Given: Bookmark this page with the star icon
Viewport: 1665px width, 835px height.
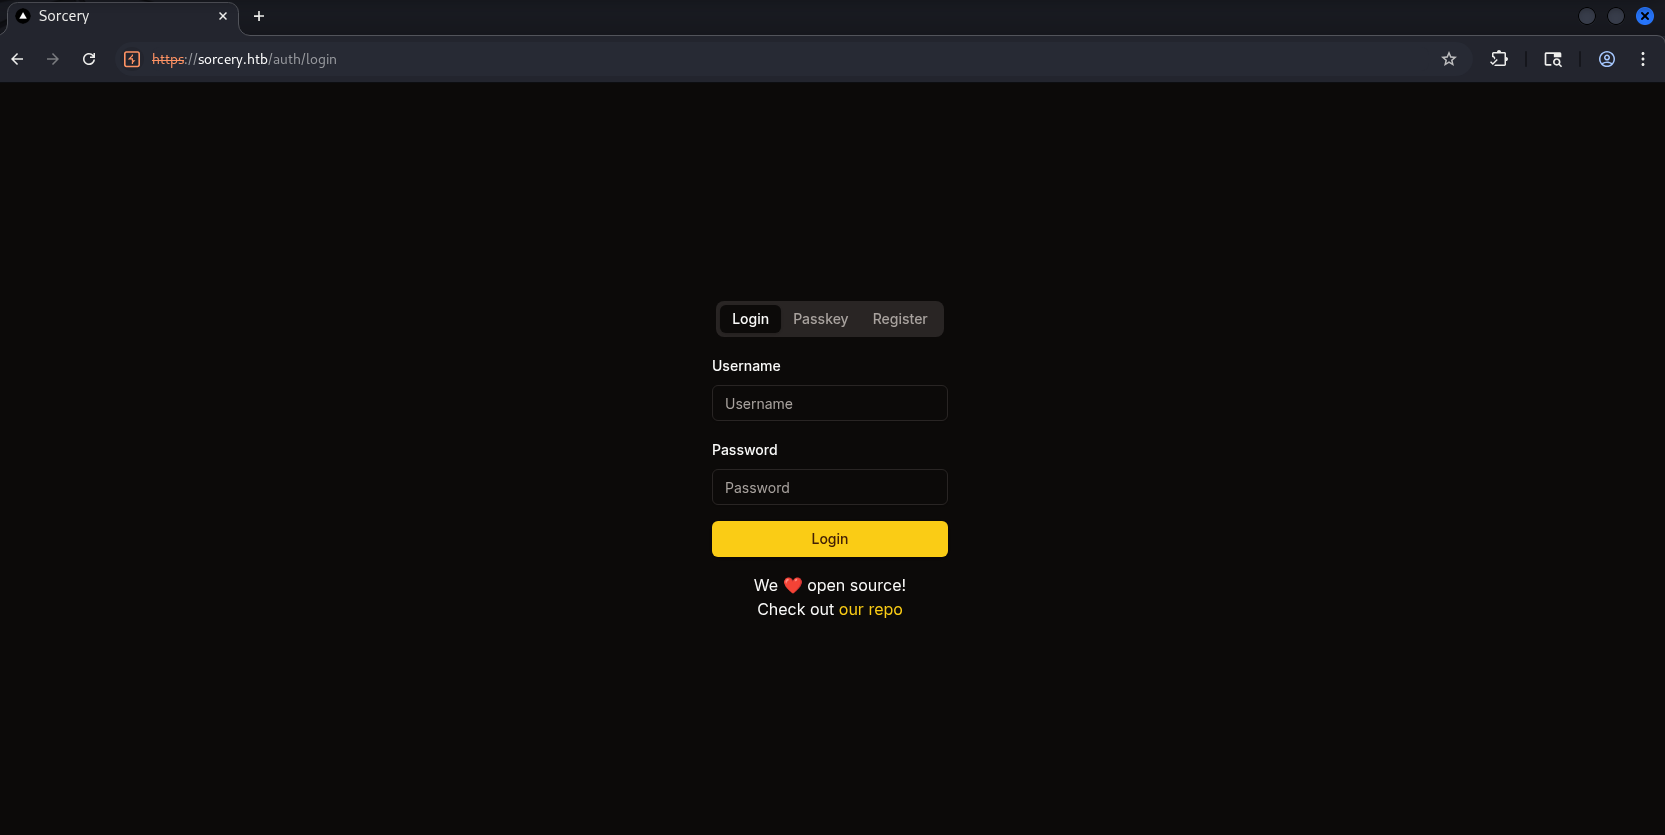Looking at the screenshot, I should click(x=1449, y=59).
